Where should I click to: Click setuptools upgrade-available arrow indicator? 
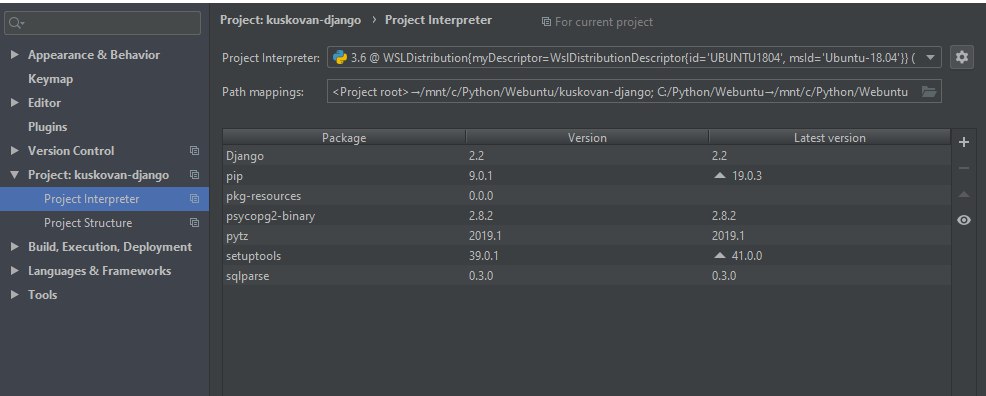coord(720,256)
